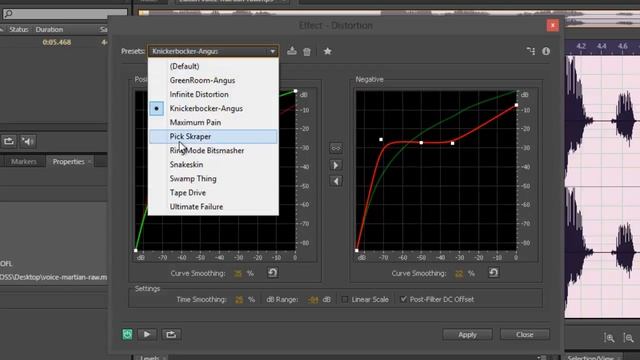Reset the negative curve

tap(493, 273)
